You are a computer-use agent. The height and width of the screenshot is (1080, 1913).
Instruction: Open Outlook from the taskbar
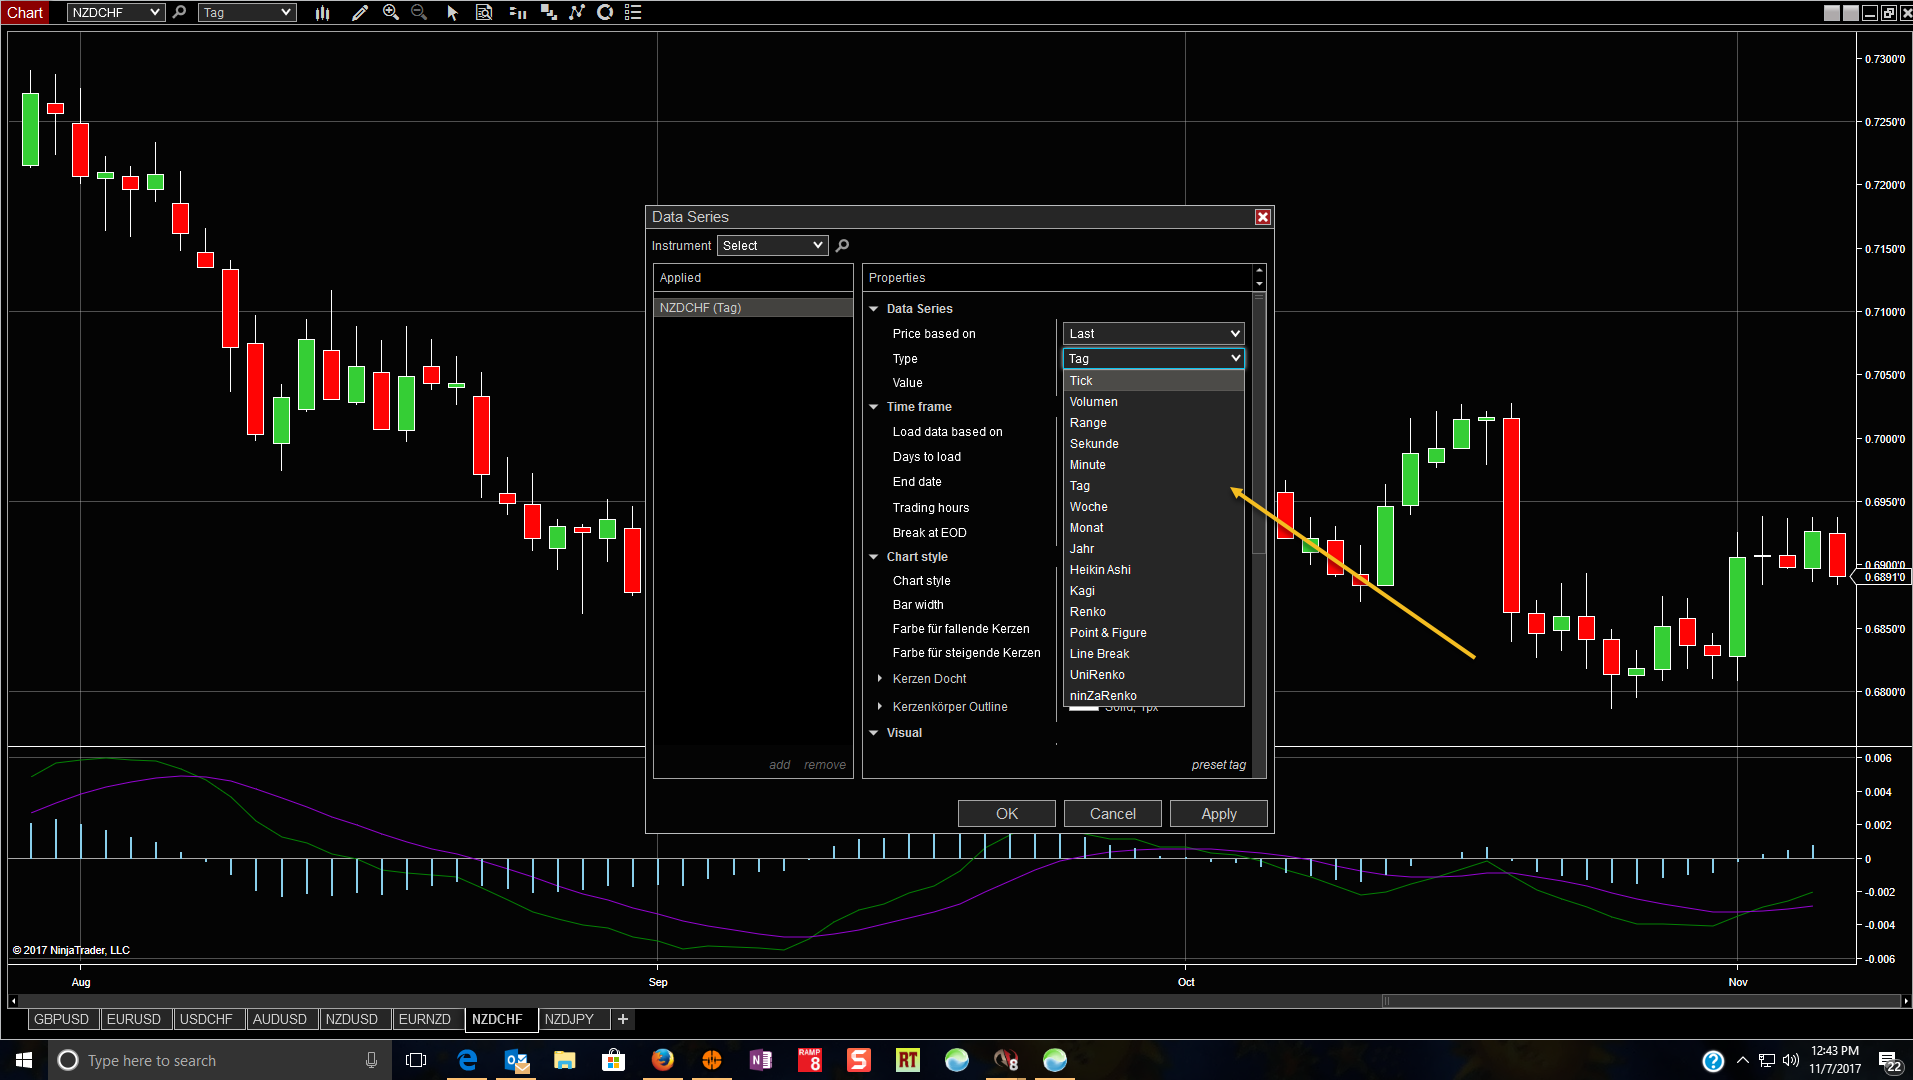516,1060
